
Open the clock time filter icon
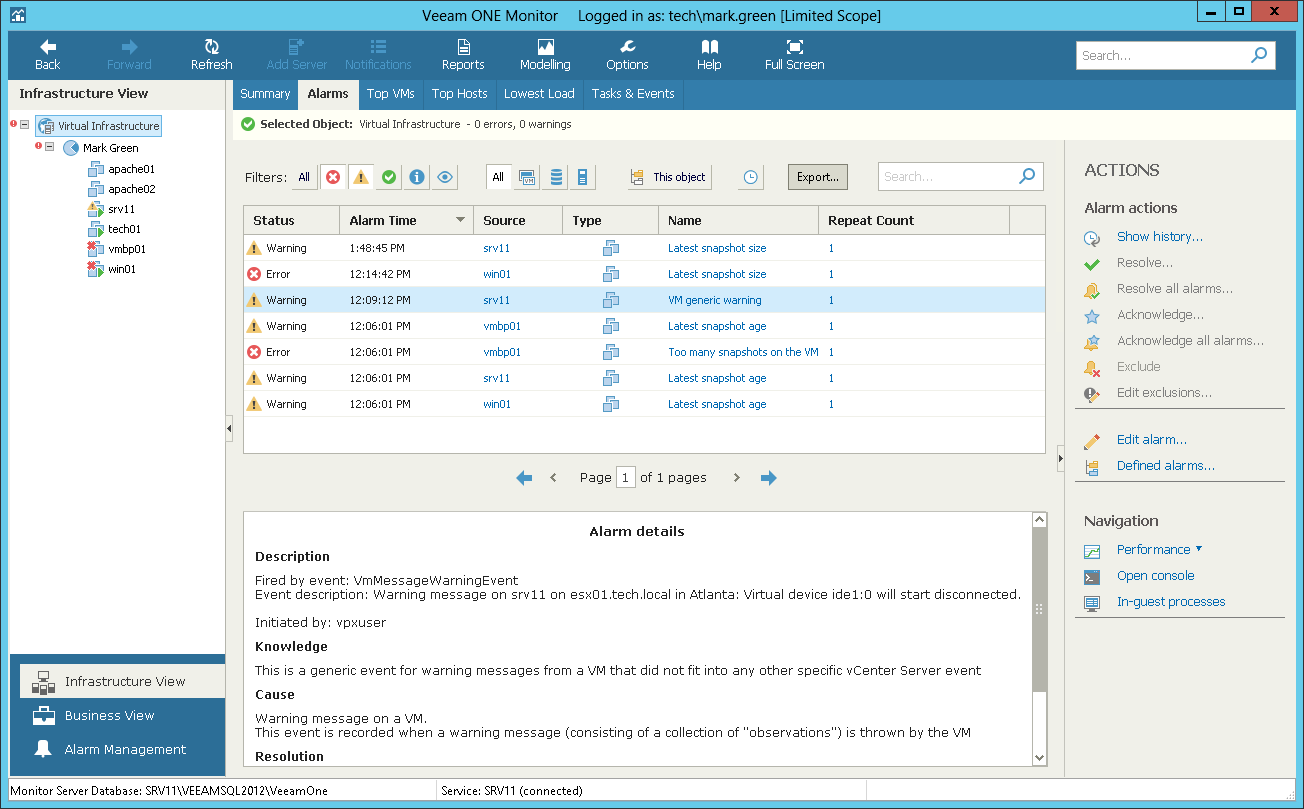click(x=751, y=177)
